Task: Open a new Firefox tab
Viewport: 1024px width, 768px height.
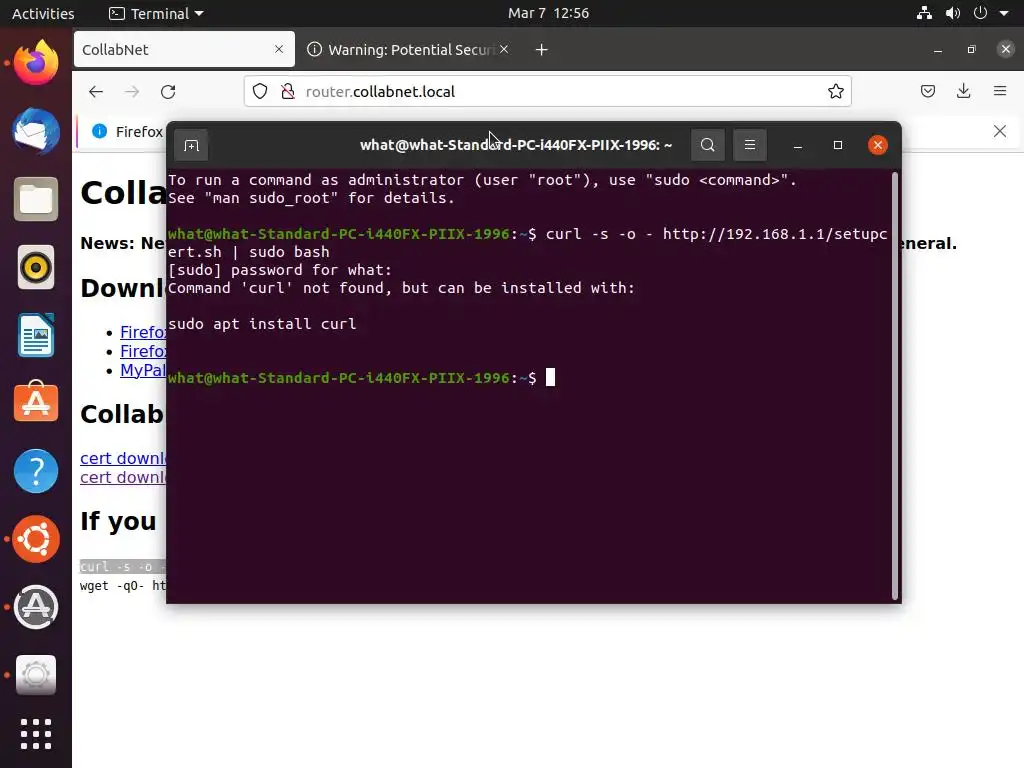Action: coord(541,50)
